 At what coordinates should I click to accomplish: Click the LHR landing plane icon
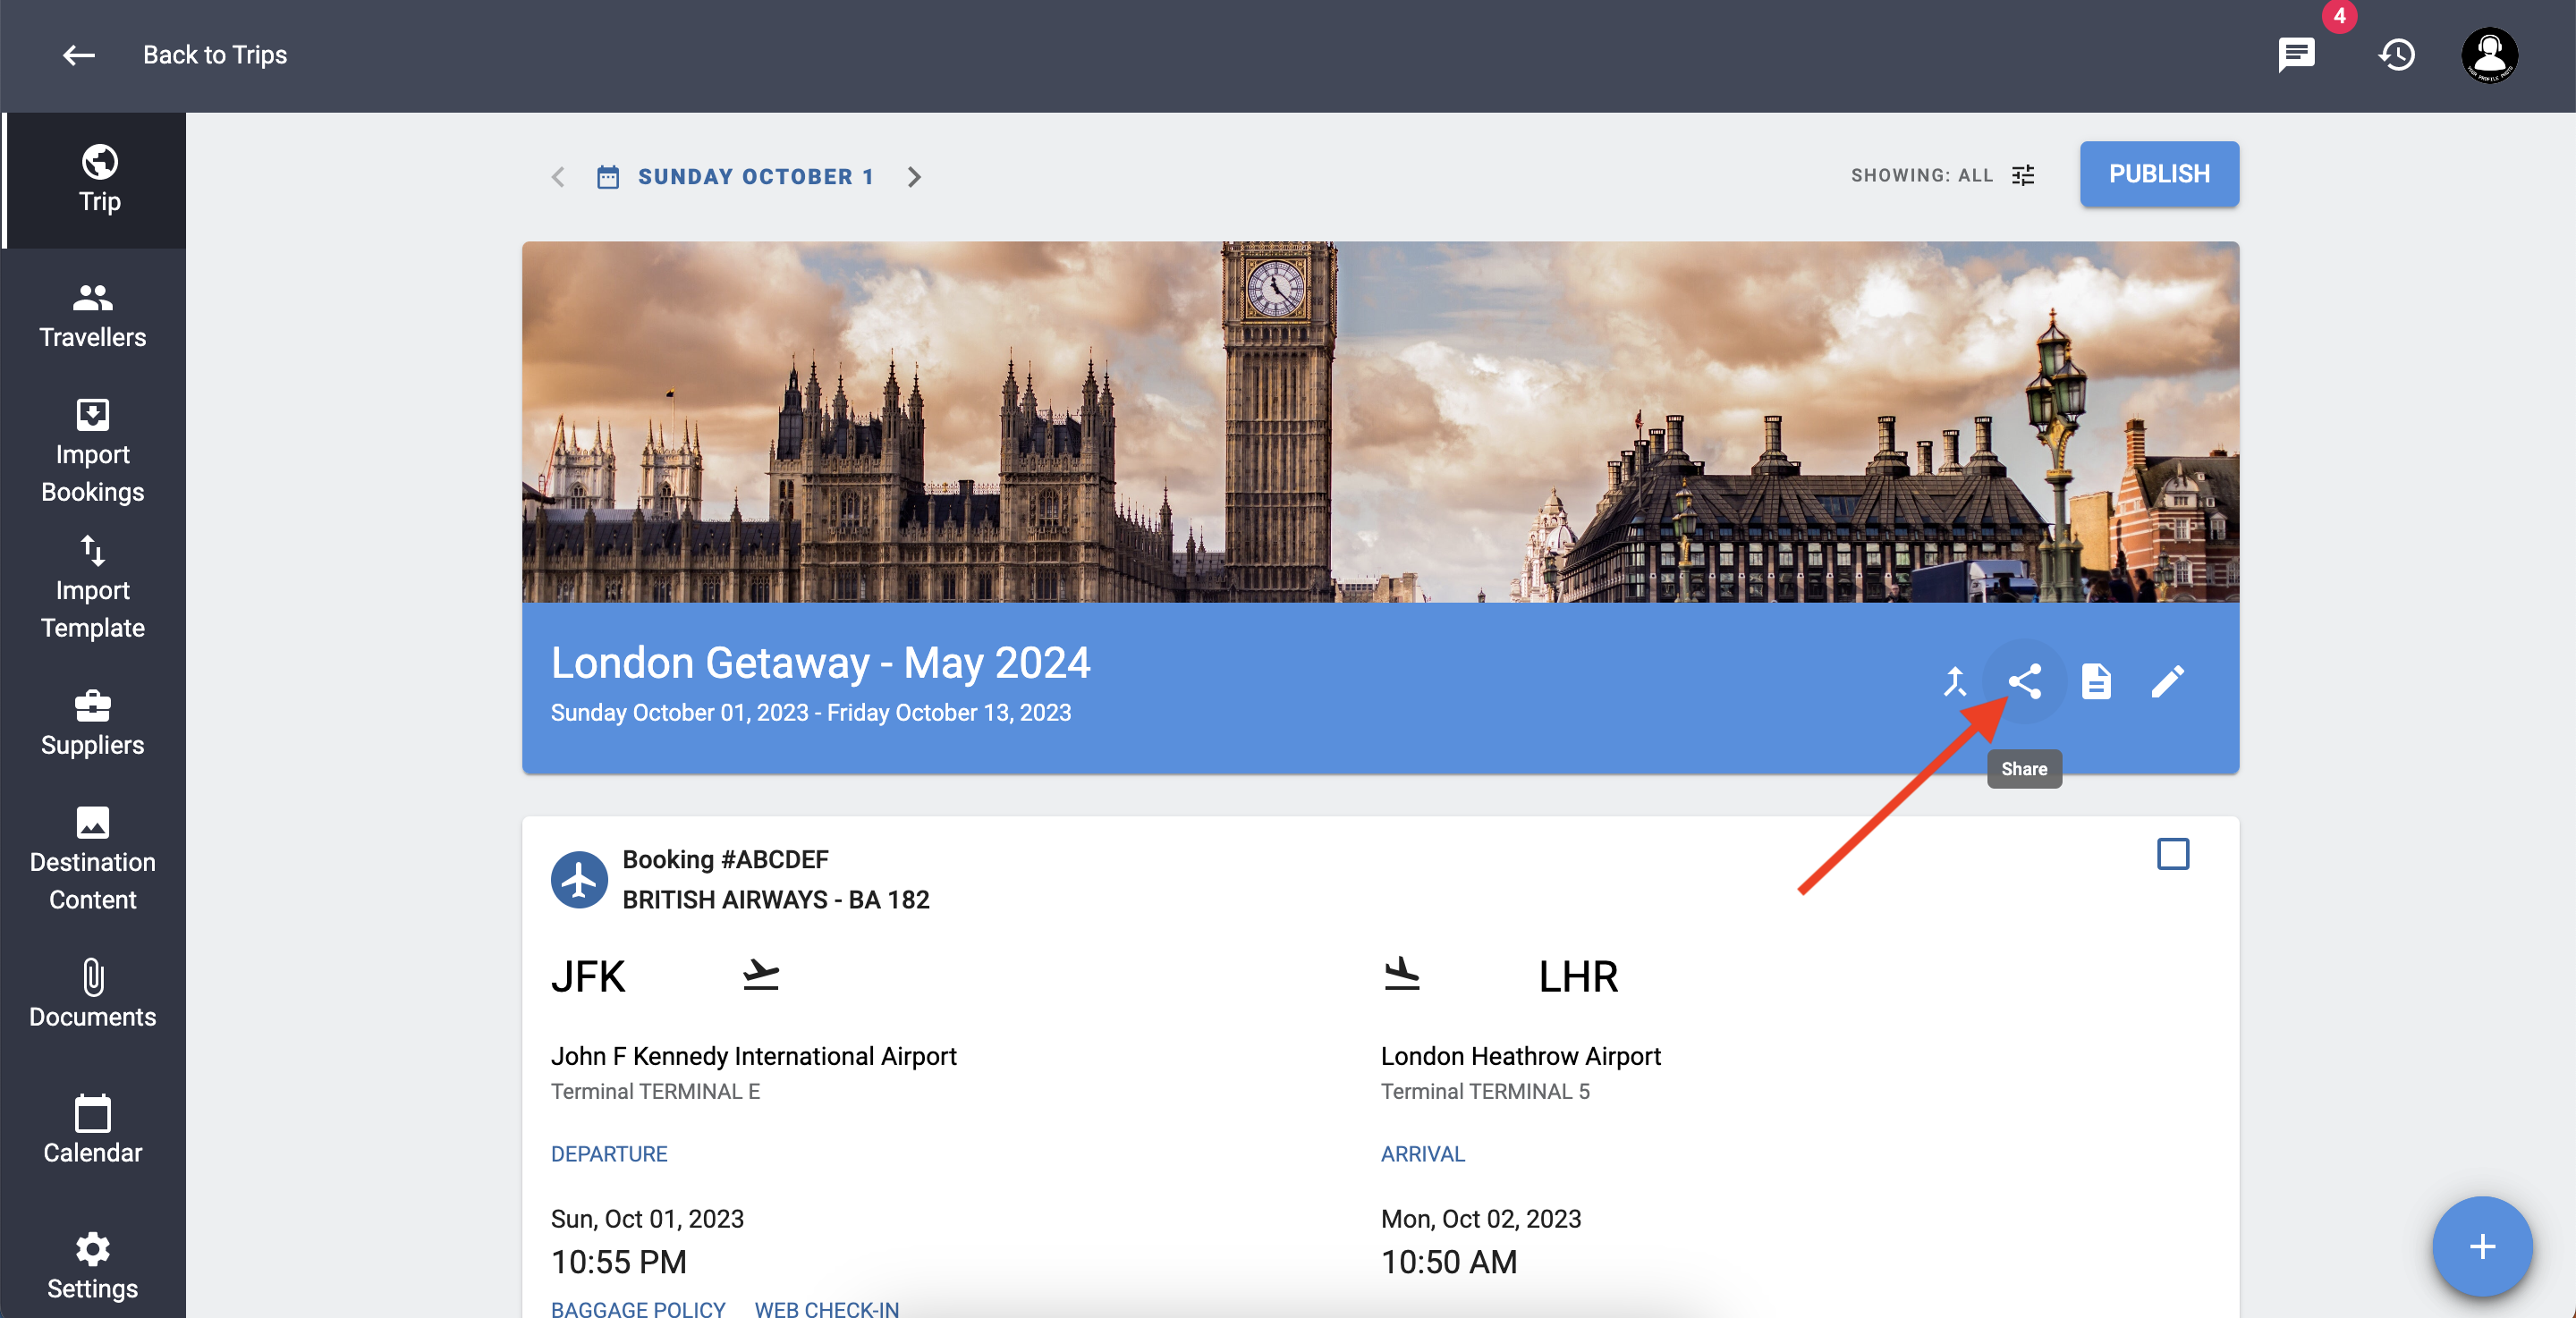[1402, 975]
